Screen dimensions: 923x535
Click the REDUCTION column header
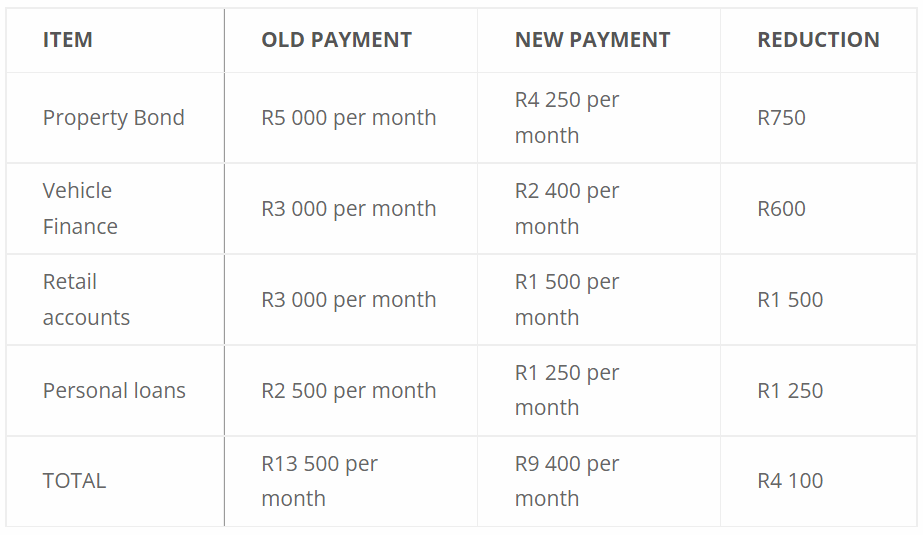click(818, 40)
